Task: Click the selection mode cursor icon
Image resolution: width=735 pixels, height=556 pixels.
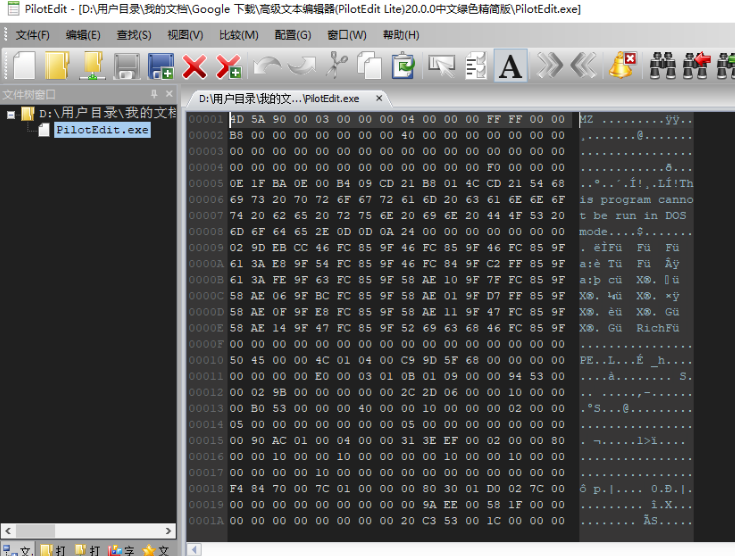Action: point(442,65)
